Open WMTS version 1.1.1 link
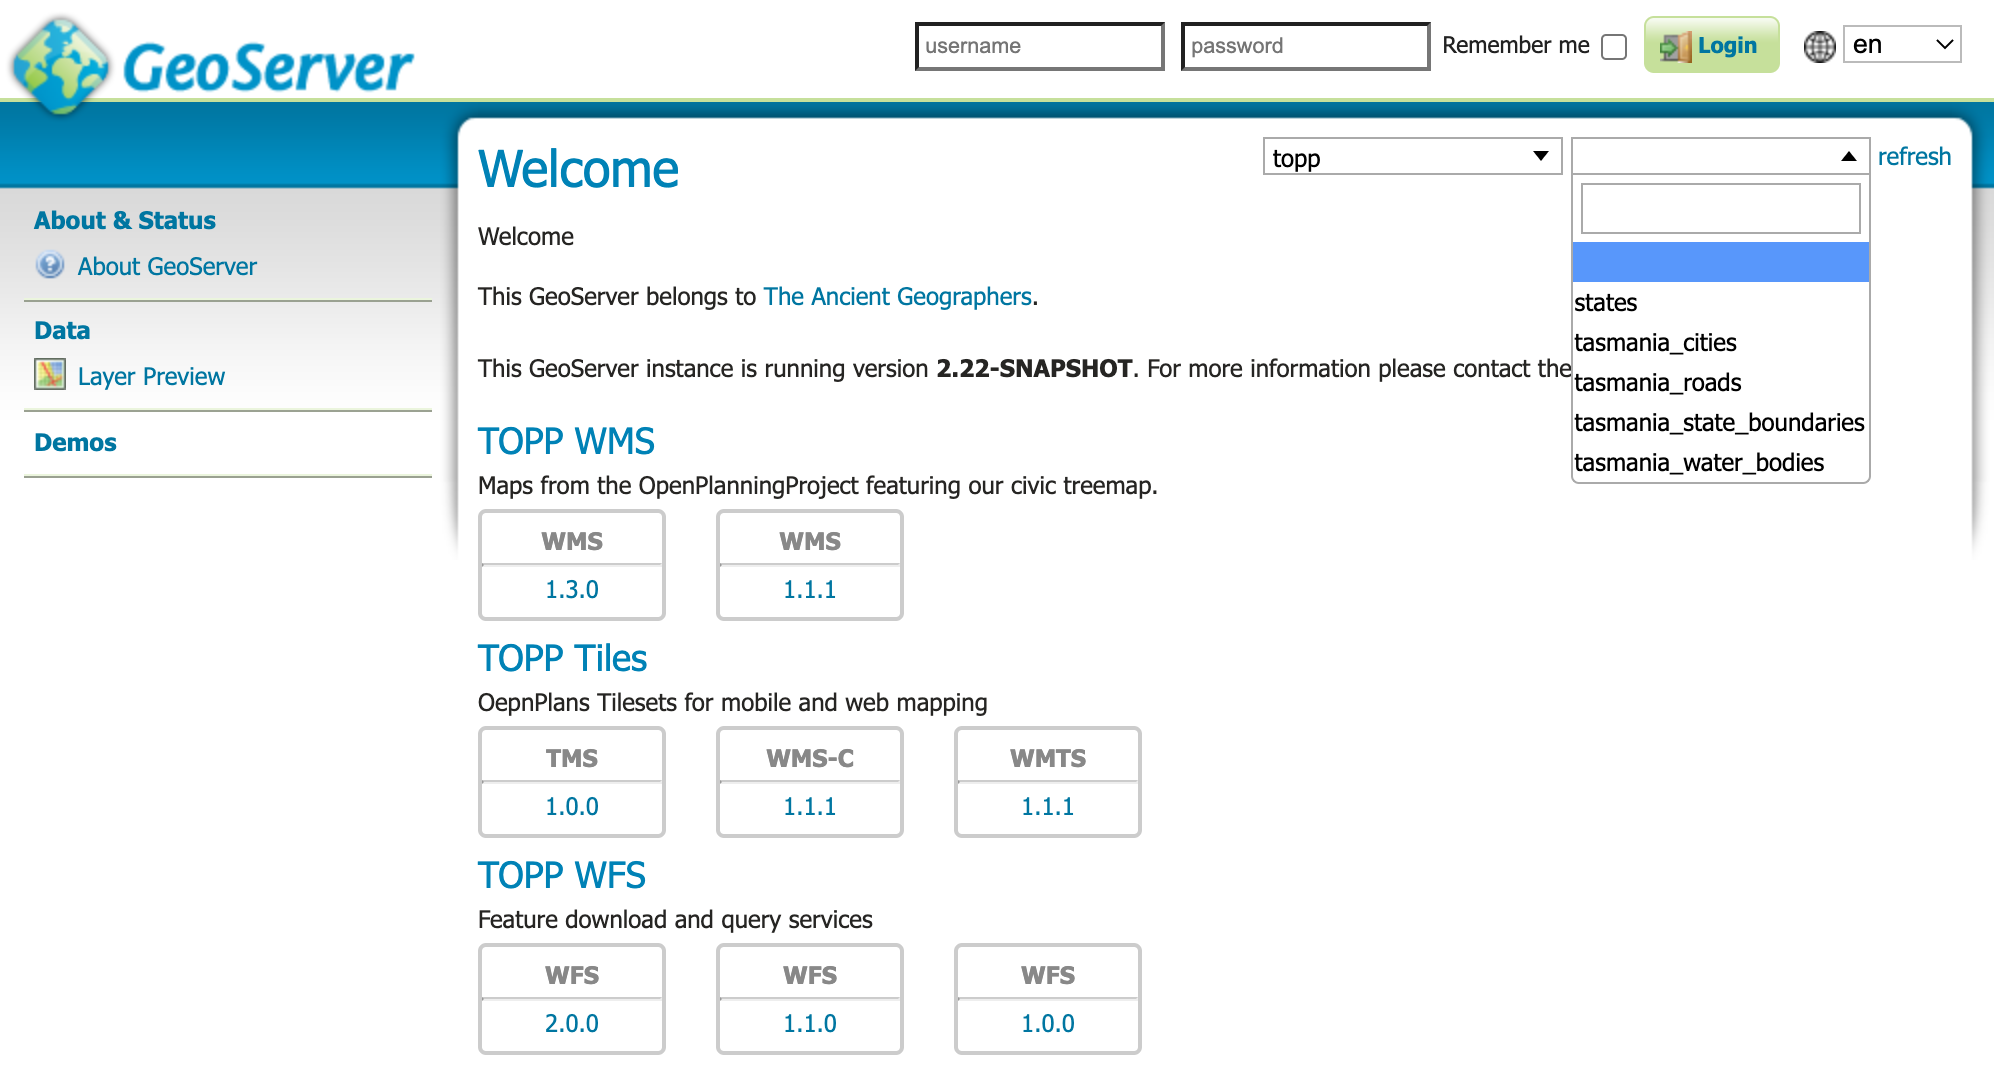1994x1076 pixels. (1048, 806)
